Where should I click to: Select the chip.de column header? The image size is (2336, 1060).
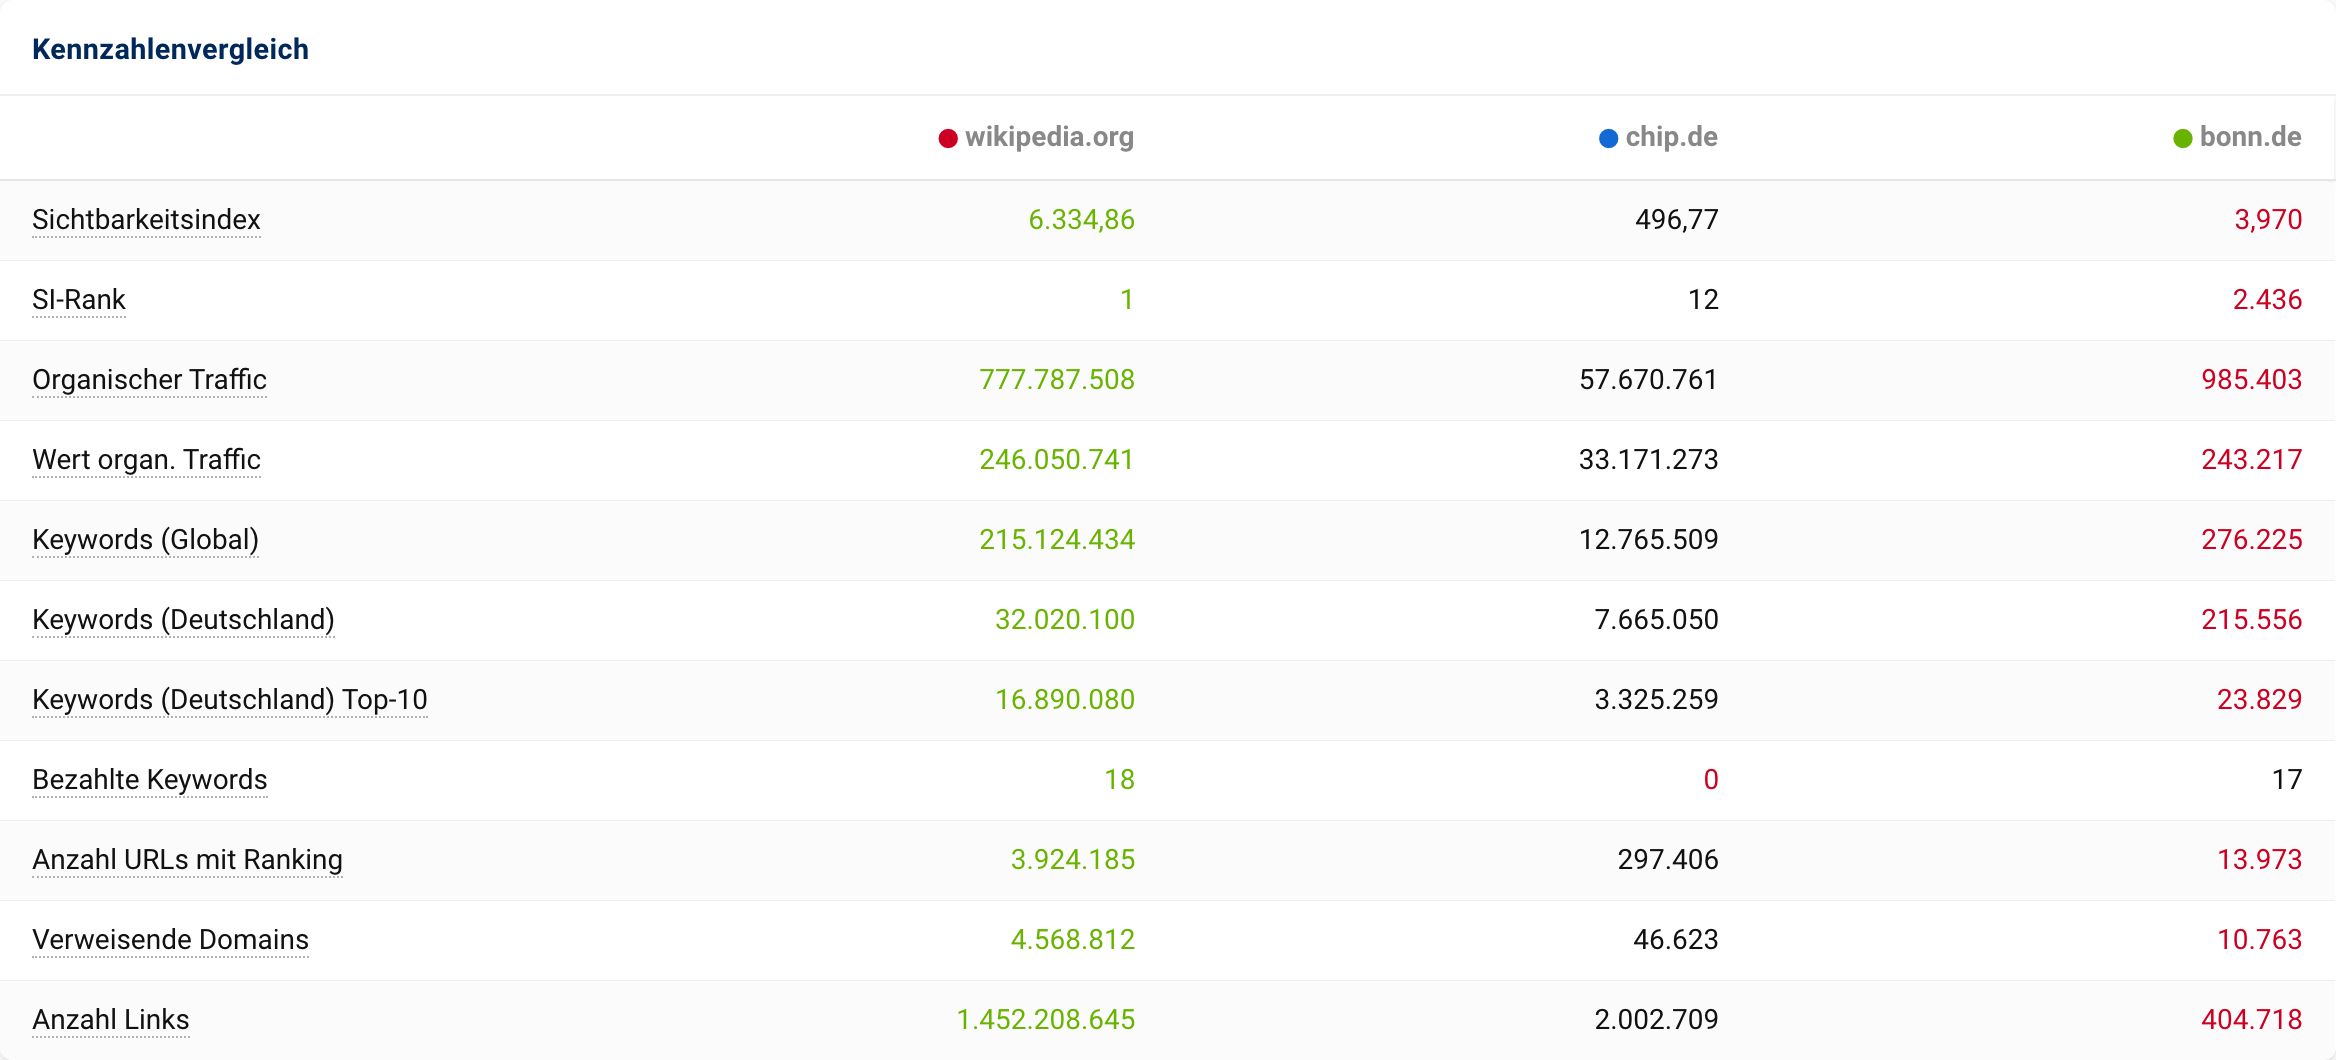coord(1671,137)
